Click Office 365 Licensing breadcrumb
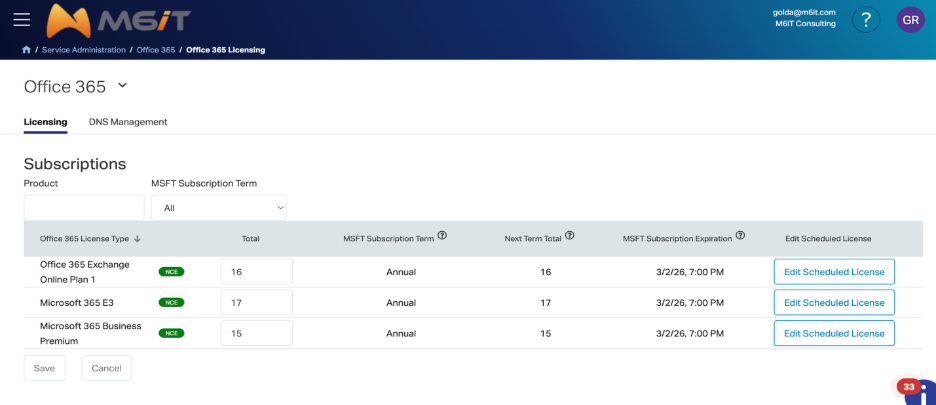936x405 pixels. pyautogui.click(x=226, y=50)
